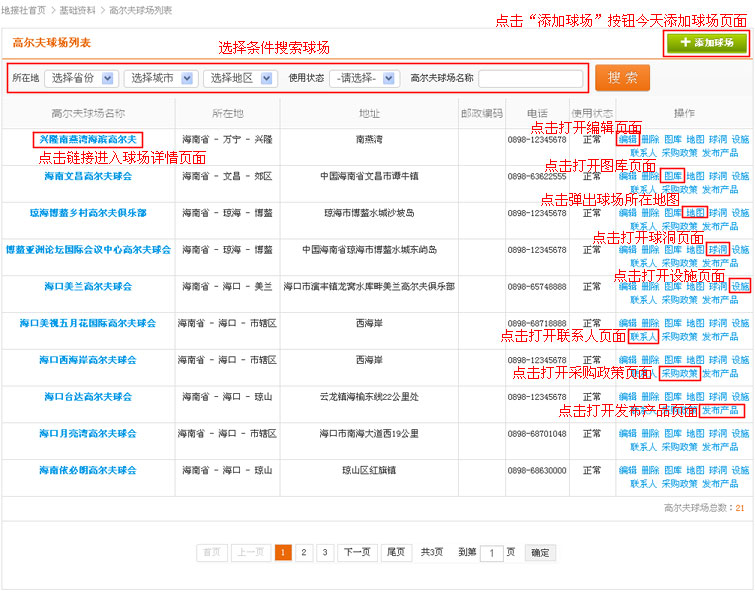Image resolution: width=755 pixels, height=592 pixels.
Task: Click the green 添加球场 button
Action: coord(706,43)
